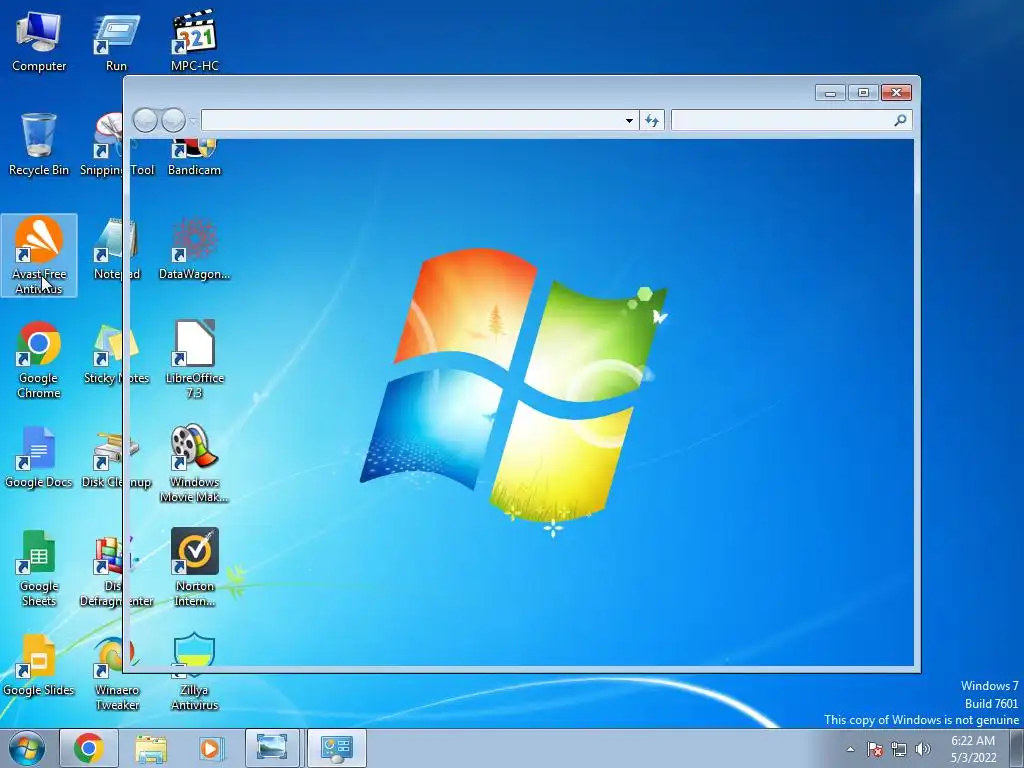
Task: Select Norton Internet Security icon
Action: click(194, 568)
